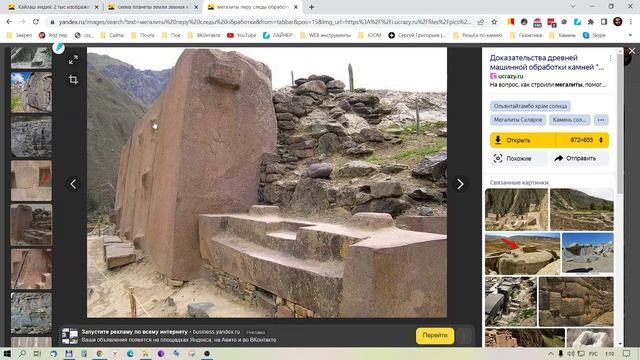Open the Камень bookmarks folder
Viewport: 640px width, 360px height.
(x=563, y=36)
